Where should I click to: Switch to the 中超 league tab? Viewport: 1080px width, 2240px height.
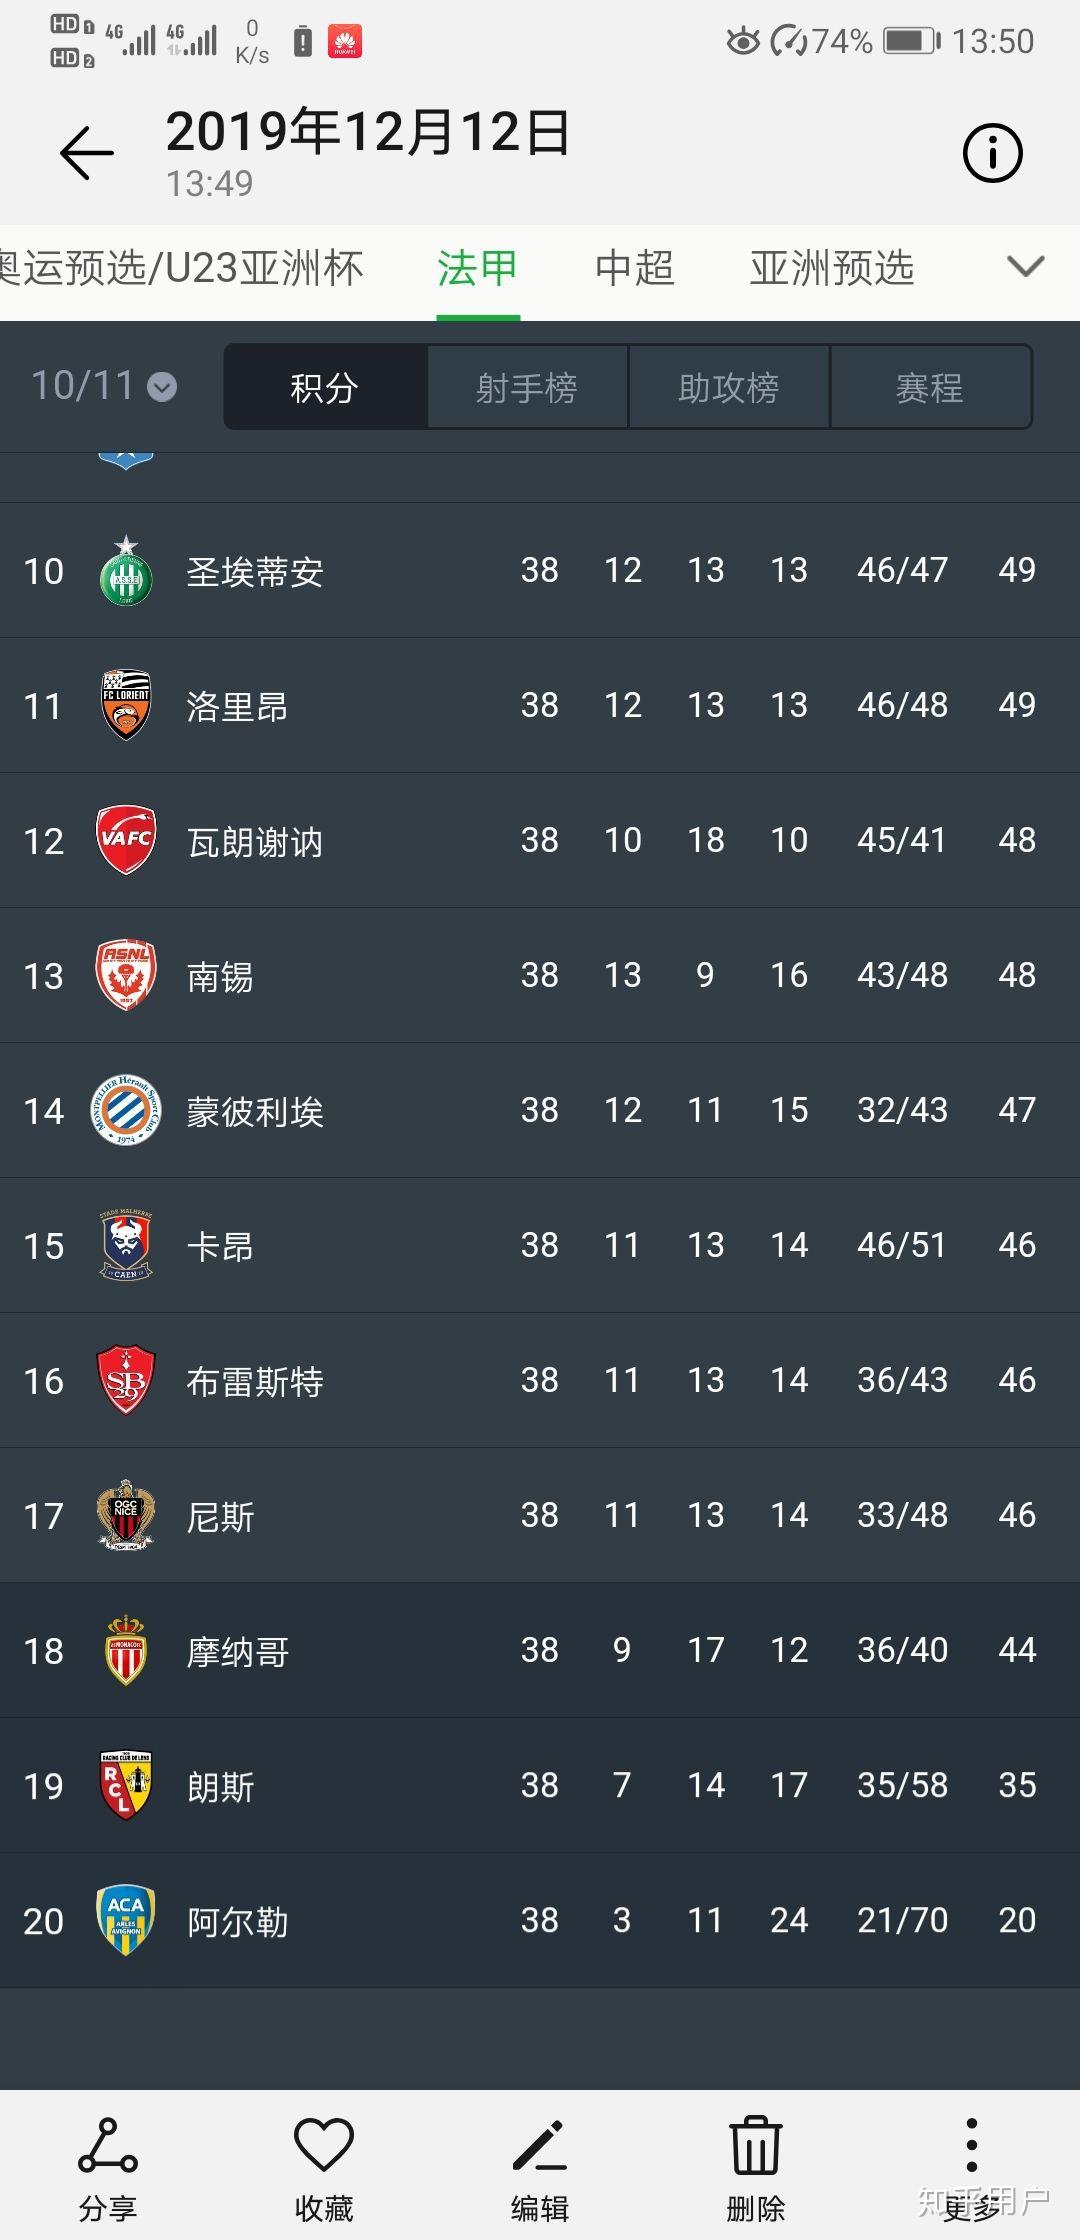coord(635,268)
